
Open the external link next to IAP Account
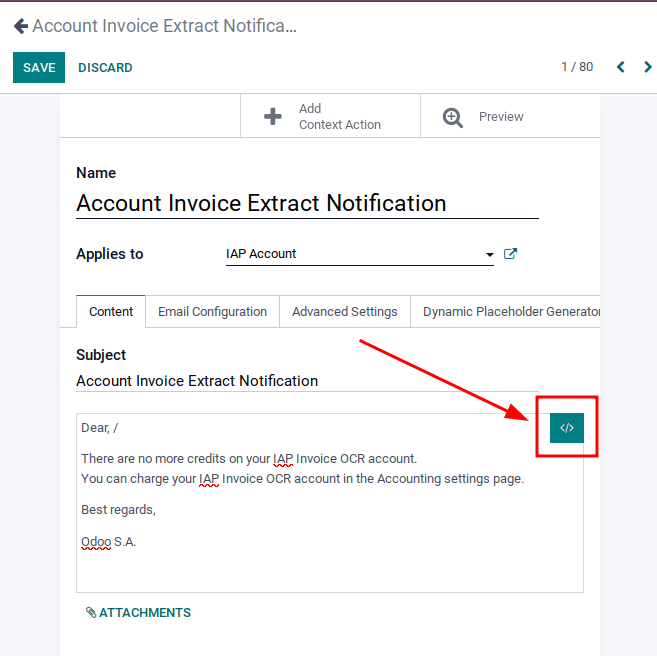pos(510,254)
